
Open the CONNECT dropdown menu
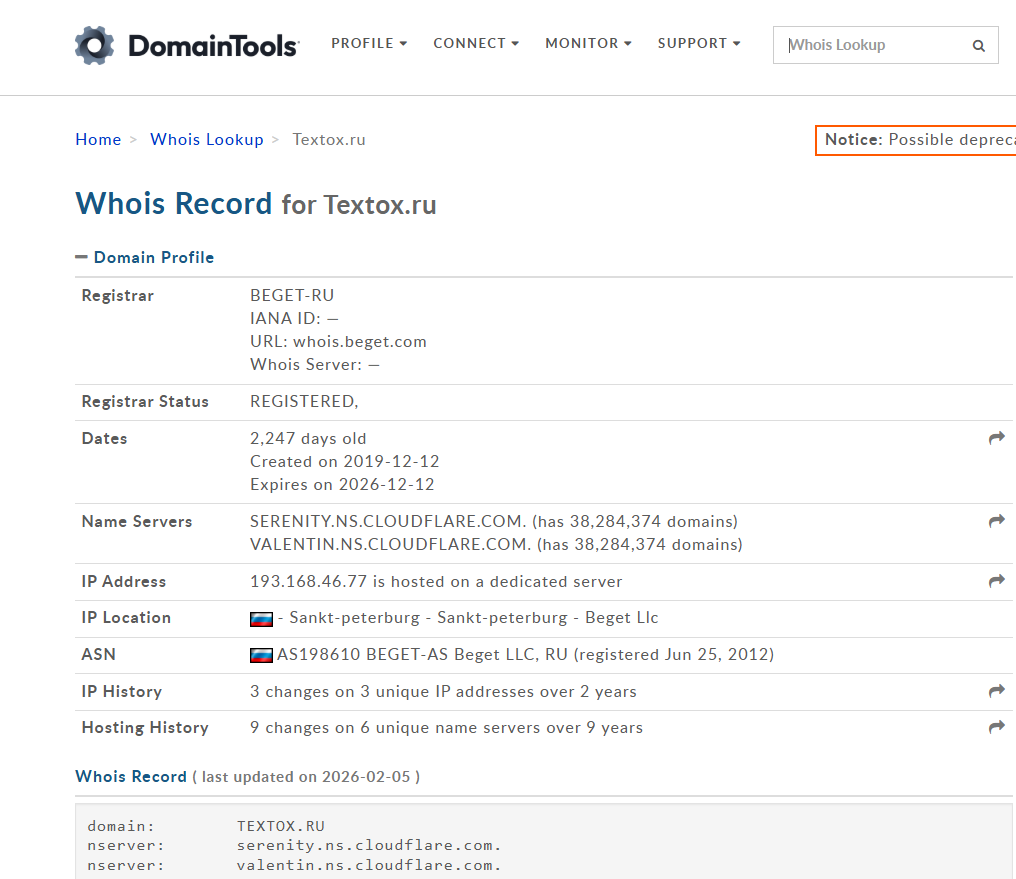click(x=476, y=43)
